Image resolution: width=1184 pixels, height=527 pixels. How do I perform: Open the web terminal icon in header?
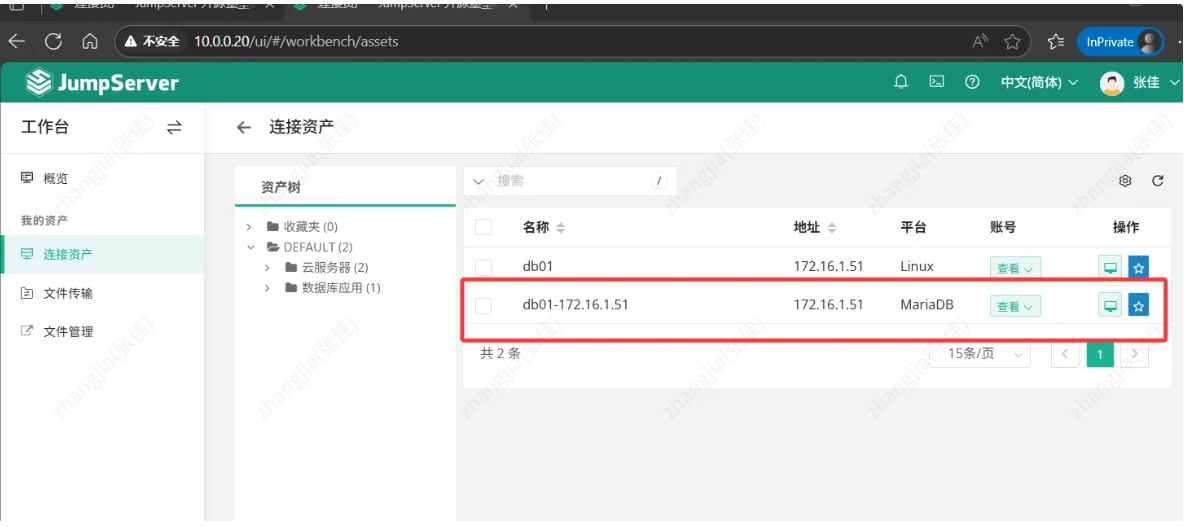point(936,82)
